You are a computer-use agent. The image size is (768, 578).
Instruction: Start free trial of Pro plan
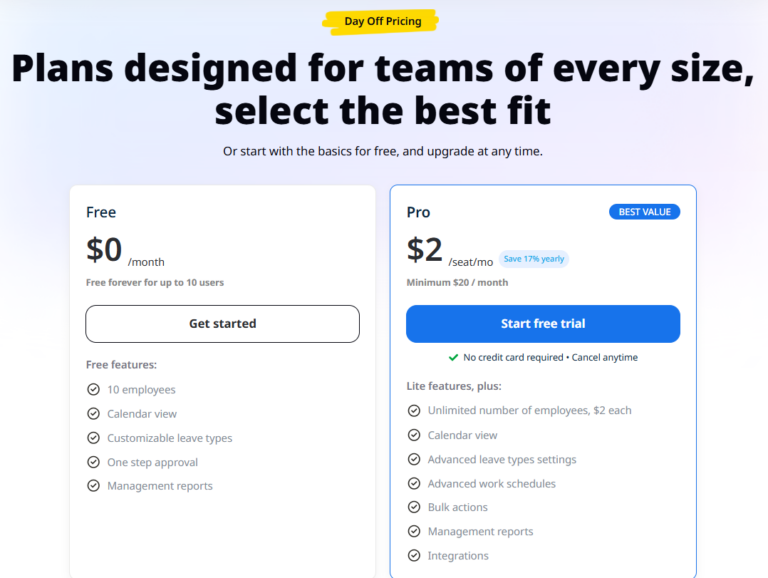(x=543, y=324)
